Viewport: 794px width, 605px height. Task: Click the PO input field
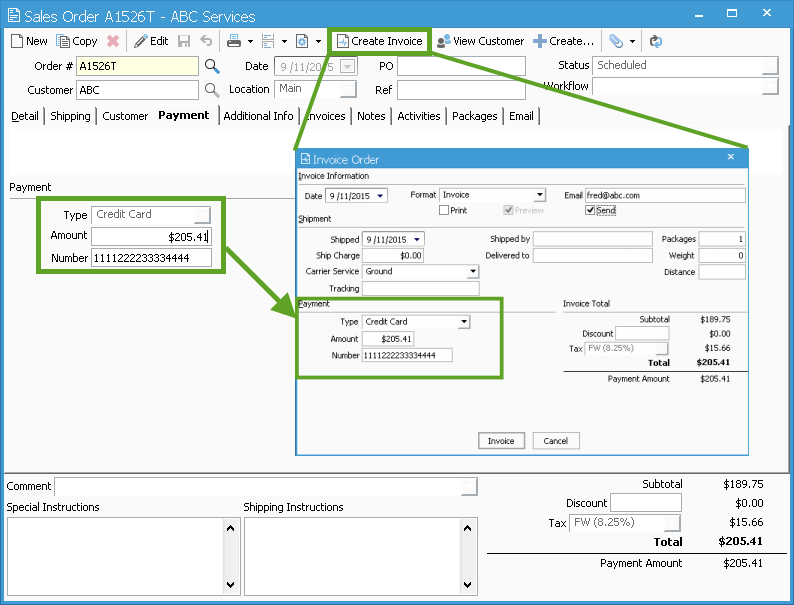461,66
